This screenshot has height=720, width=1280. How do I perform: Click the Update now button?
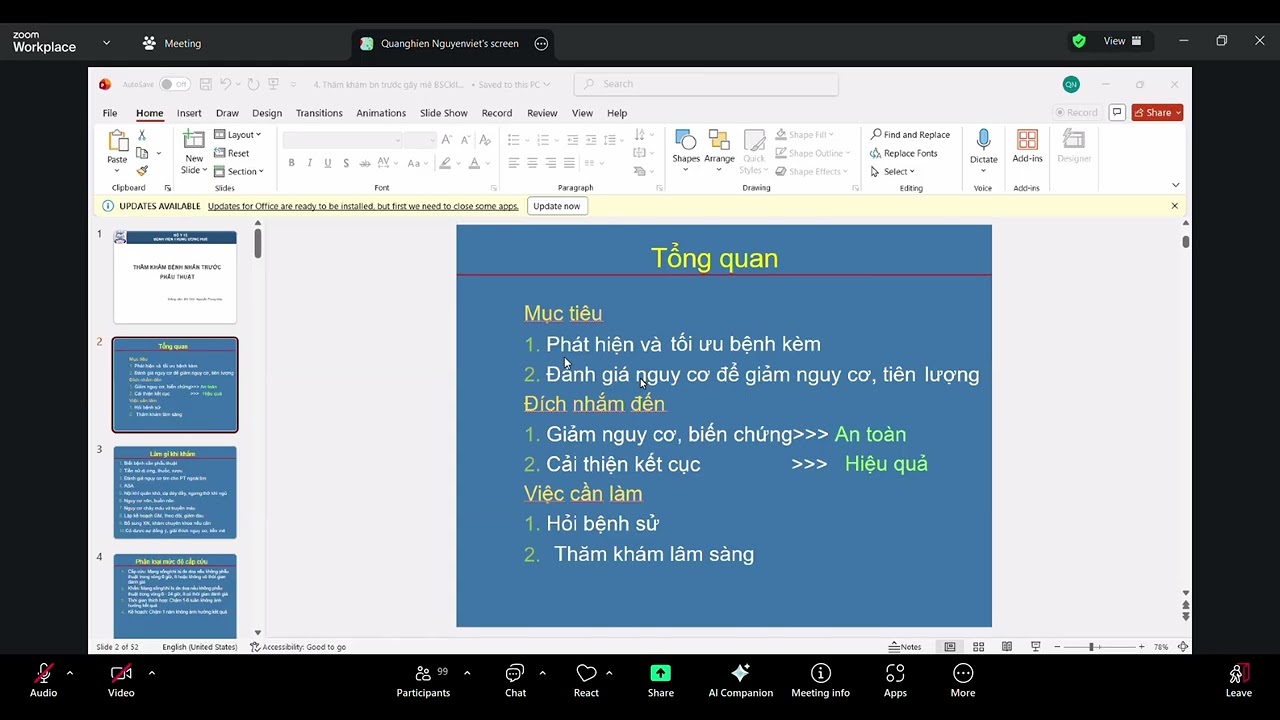(x=557, y=206)
